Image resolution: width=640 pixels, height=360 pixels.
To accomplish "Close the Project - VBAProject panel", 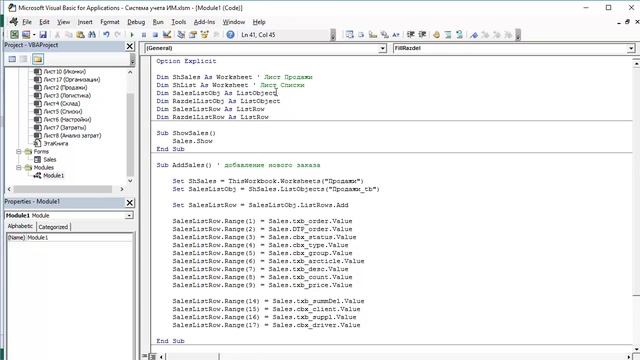I will 130,46.
